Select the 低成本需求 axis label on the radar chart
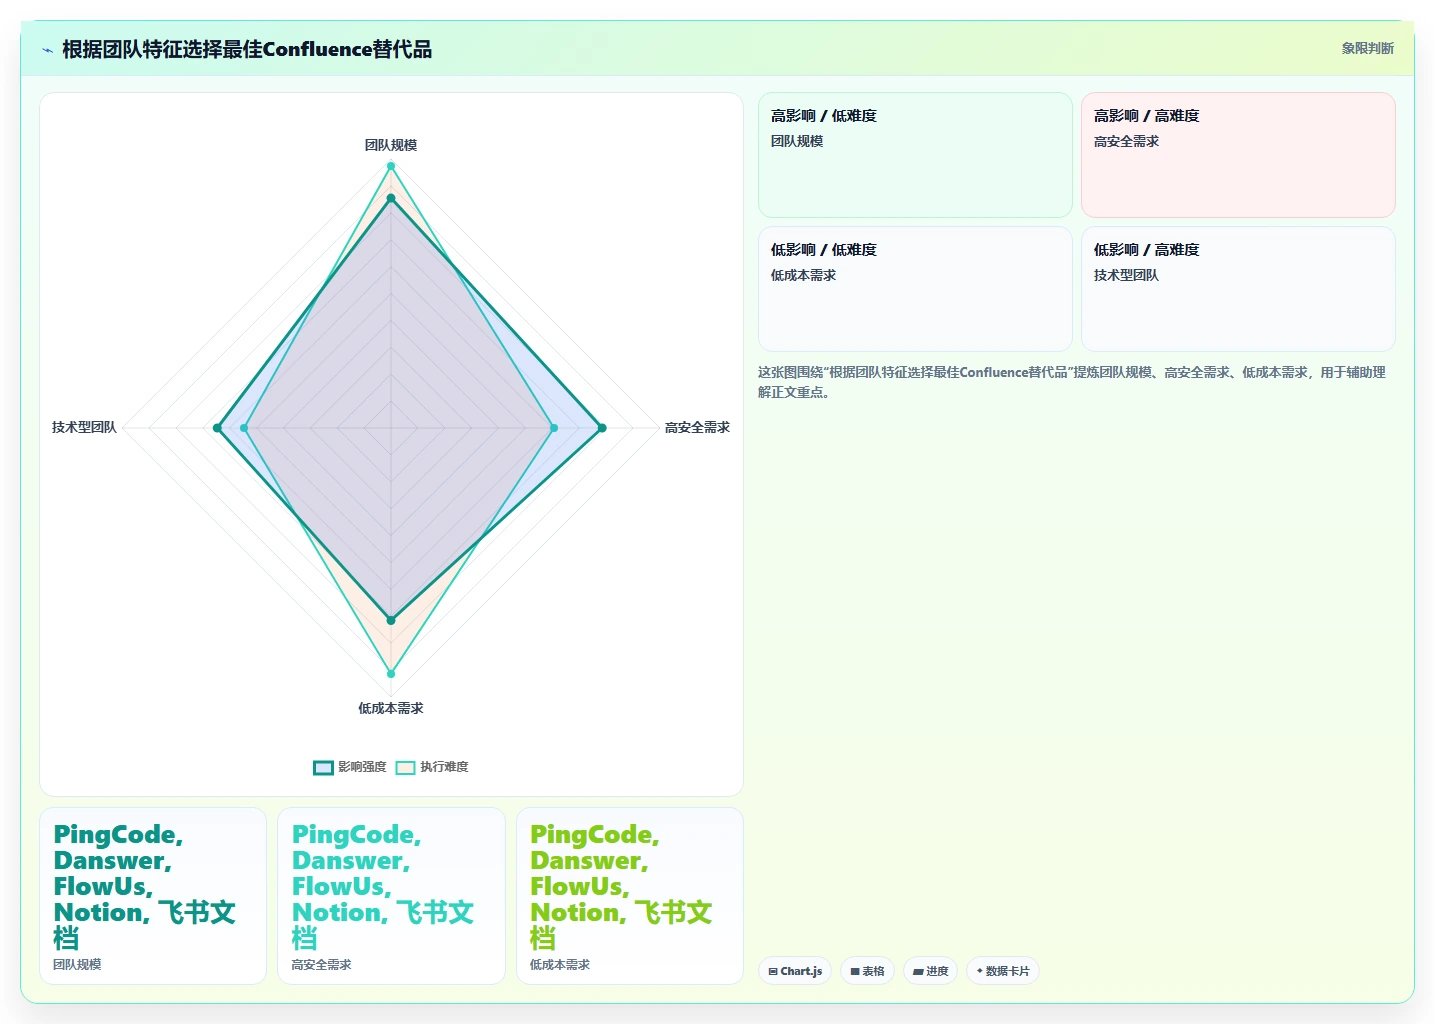This screenshot has width=1435, height=1024. [x=391, y=708]
